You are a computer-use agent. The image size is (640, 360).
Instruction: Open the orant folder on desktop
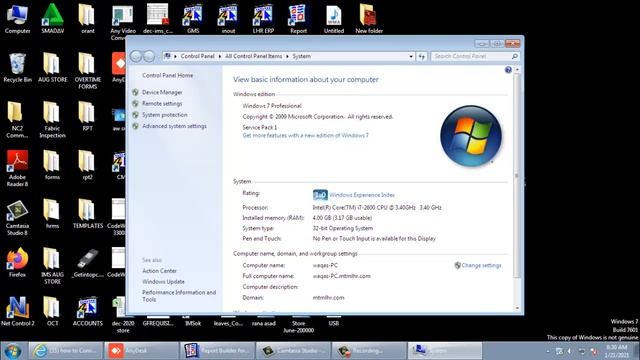click(x=87, y=18)
